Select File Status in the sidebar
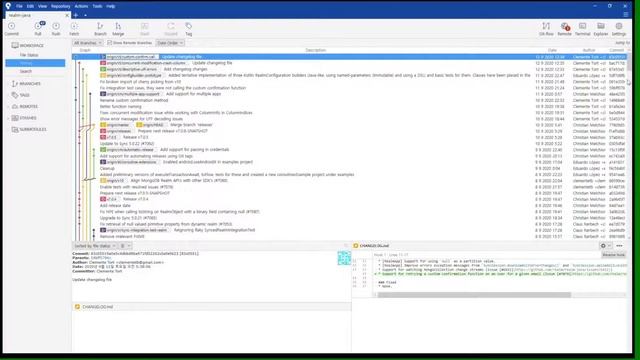This screenshot has width=640, height=360. point(29,55)
